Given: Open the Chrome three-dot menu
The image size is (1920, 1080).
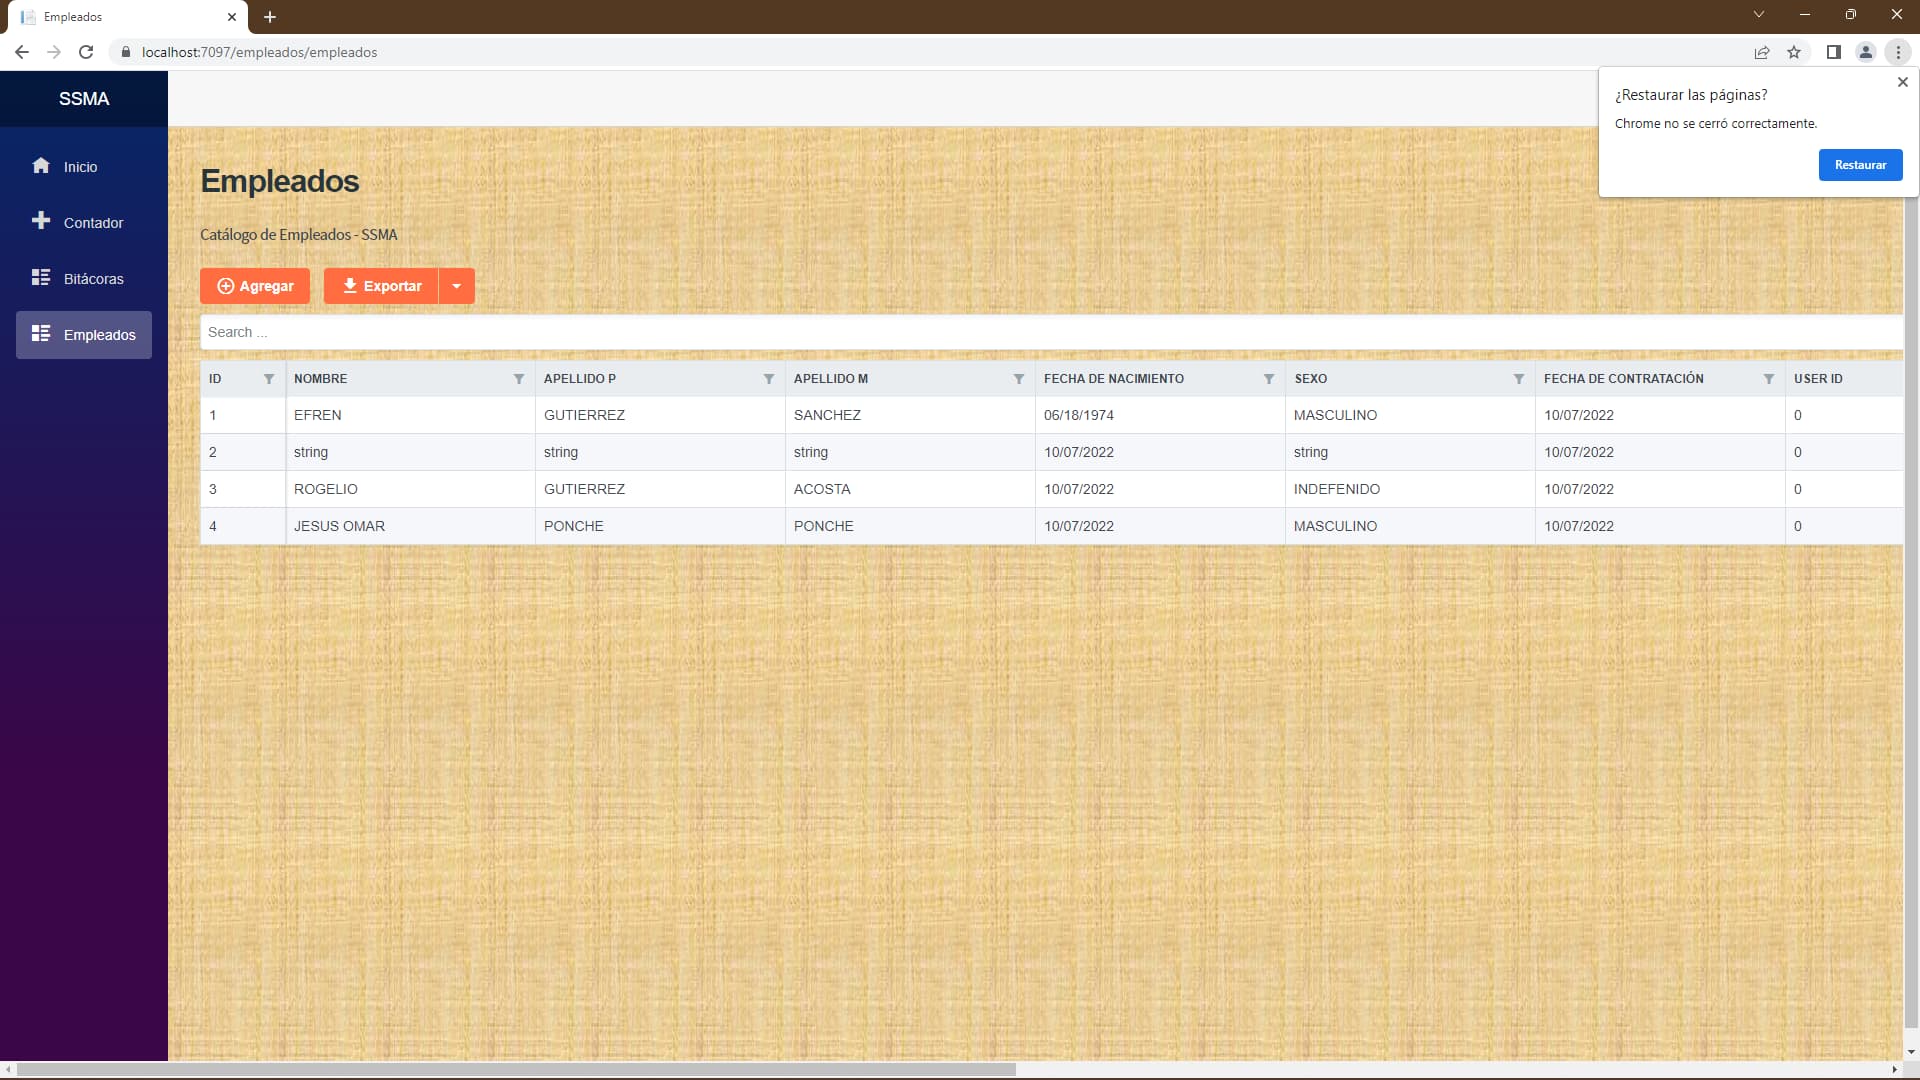Looking at the screenshot, I should [x=1898, y=52].
